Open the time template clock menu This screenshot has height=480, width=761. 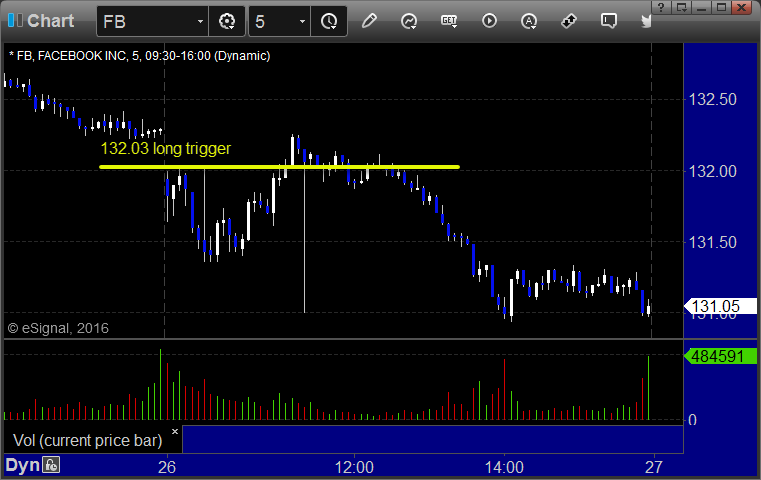tap(329, 21)
